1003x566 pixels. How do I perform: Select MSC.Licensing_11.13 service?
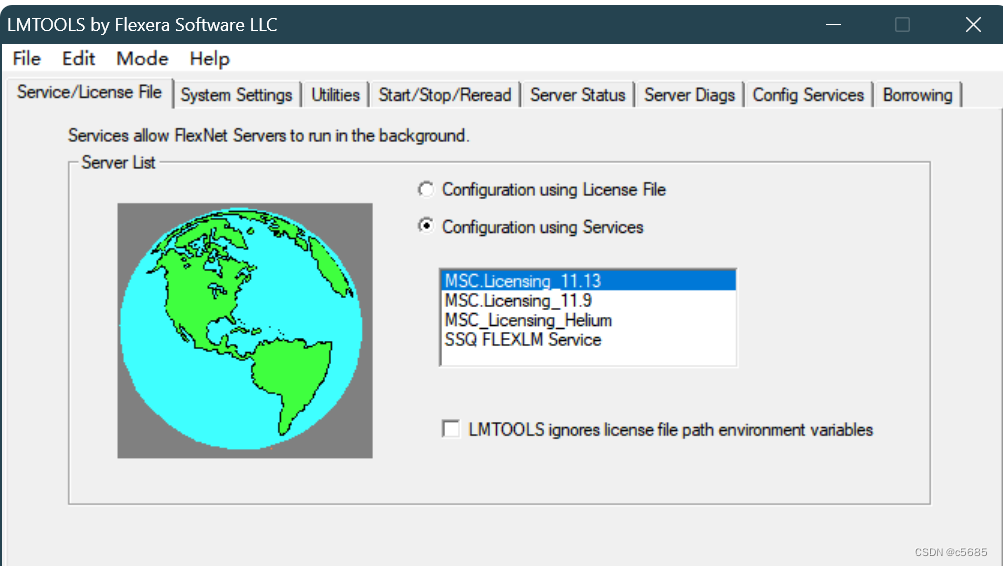coord(588,281)
